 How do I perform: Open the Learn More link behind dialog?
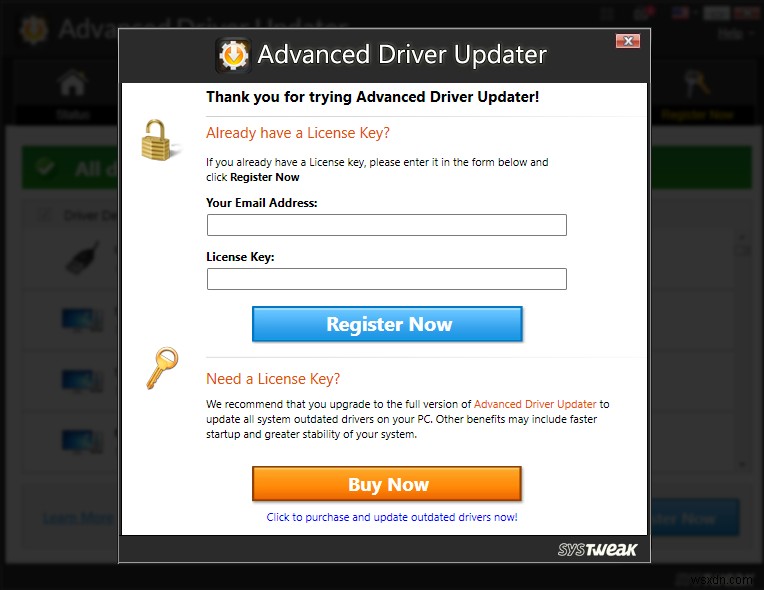click(x=78, y=518)
